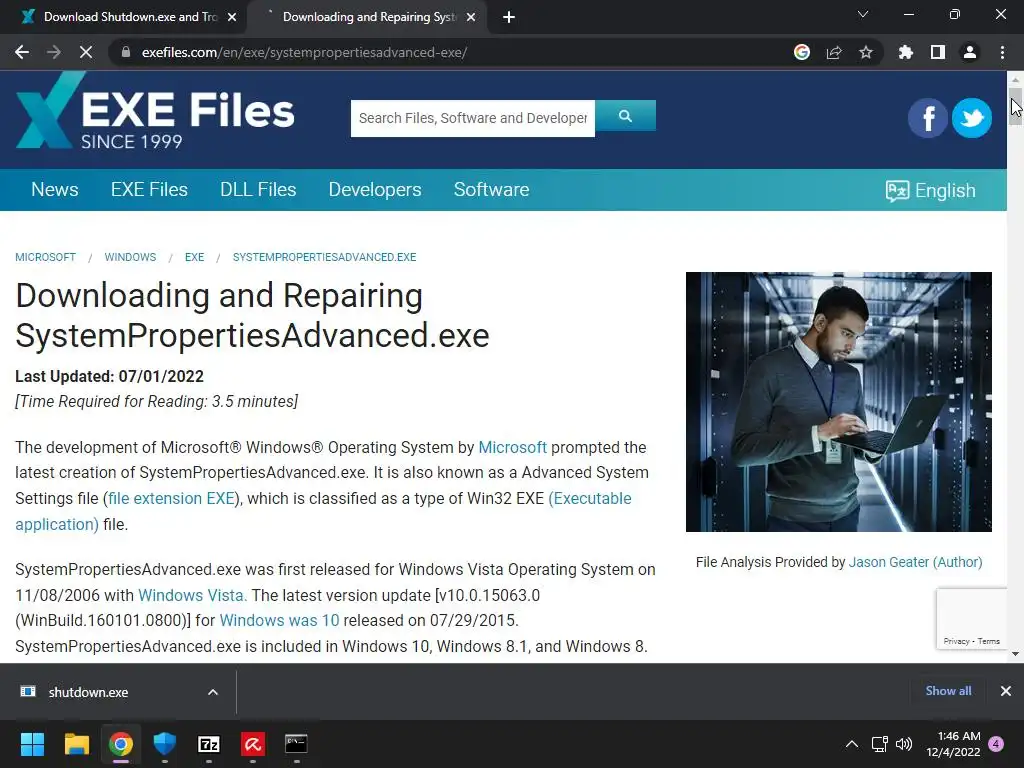Screen dimensions: 1024x768
Task: Follow the Windows Vista link
Action: tap(193, 595)
